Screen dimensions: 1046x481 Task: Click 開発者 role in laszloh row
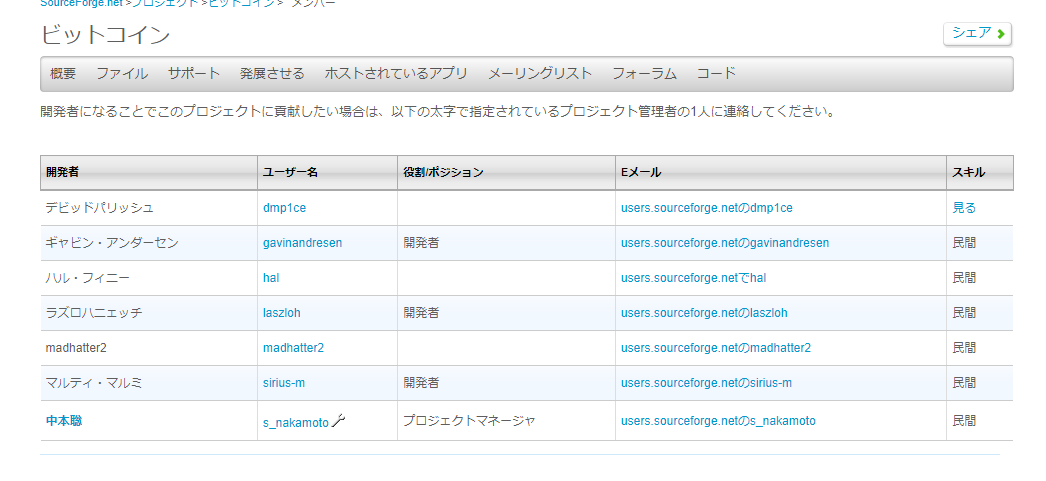pyautogui.click(x=421, y=312)
